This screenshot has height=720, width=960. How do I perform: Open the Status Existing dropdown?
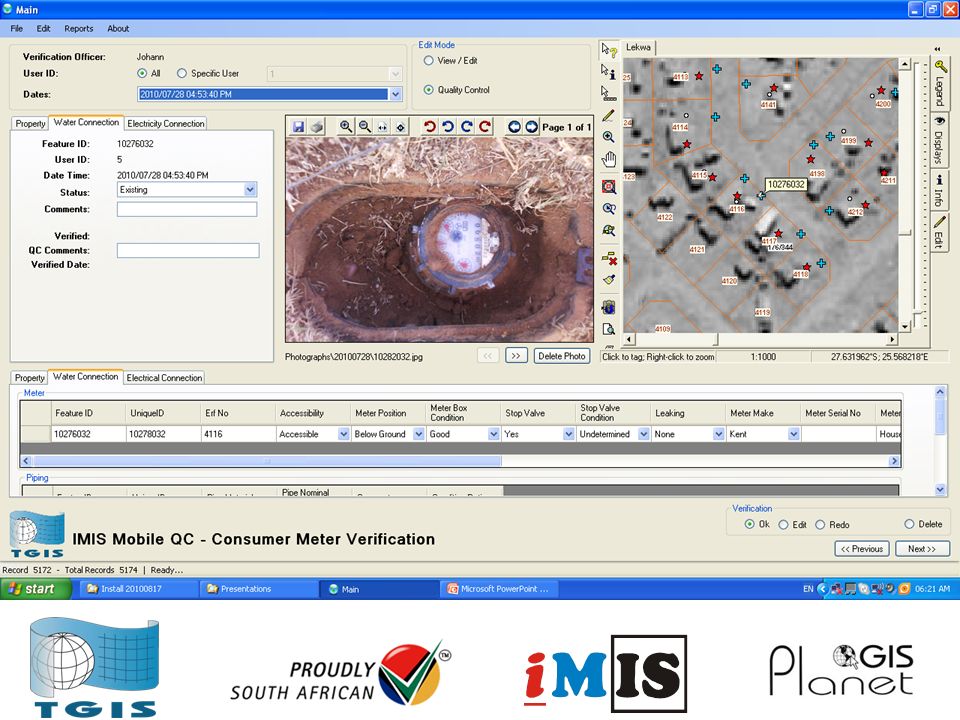tap(250, 190)
